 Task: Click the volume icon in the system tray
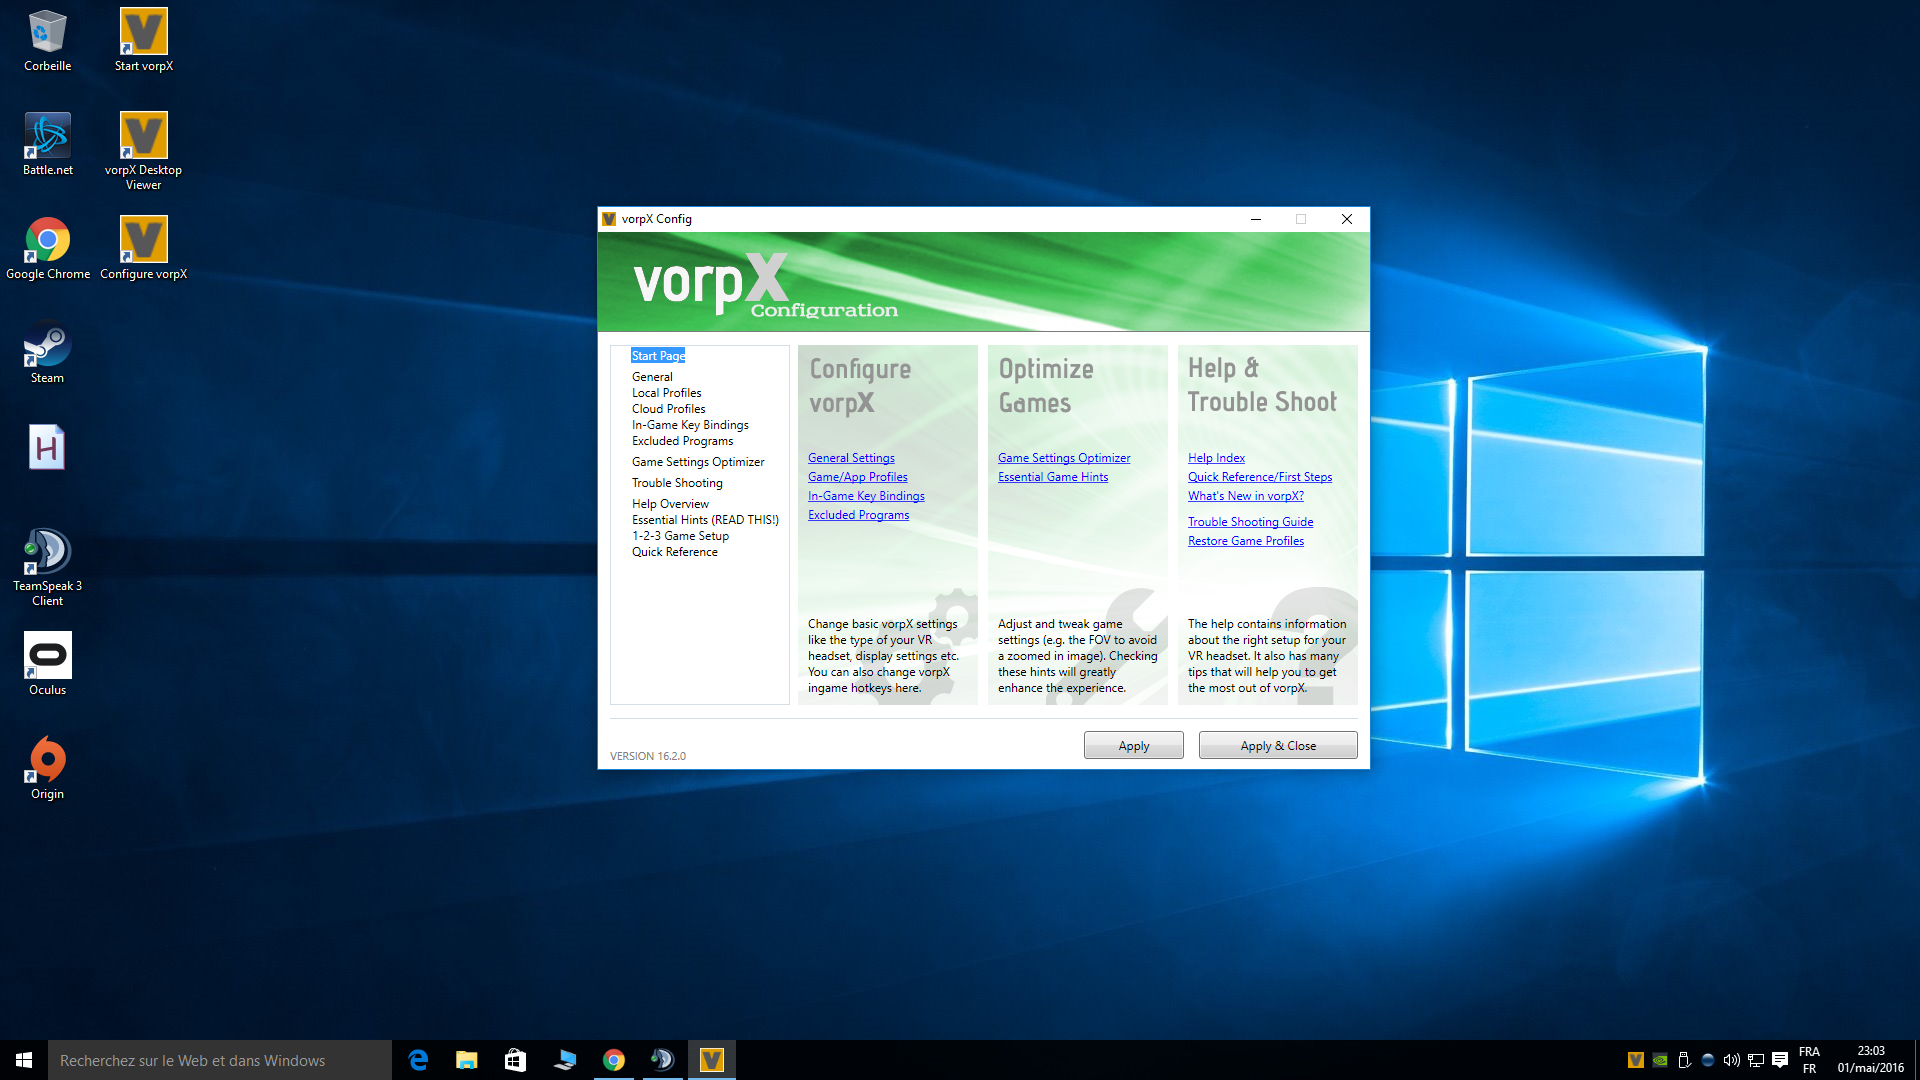[x=1733, y=1060]
